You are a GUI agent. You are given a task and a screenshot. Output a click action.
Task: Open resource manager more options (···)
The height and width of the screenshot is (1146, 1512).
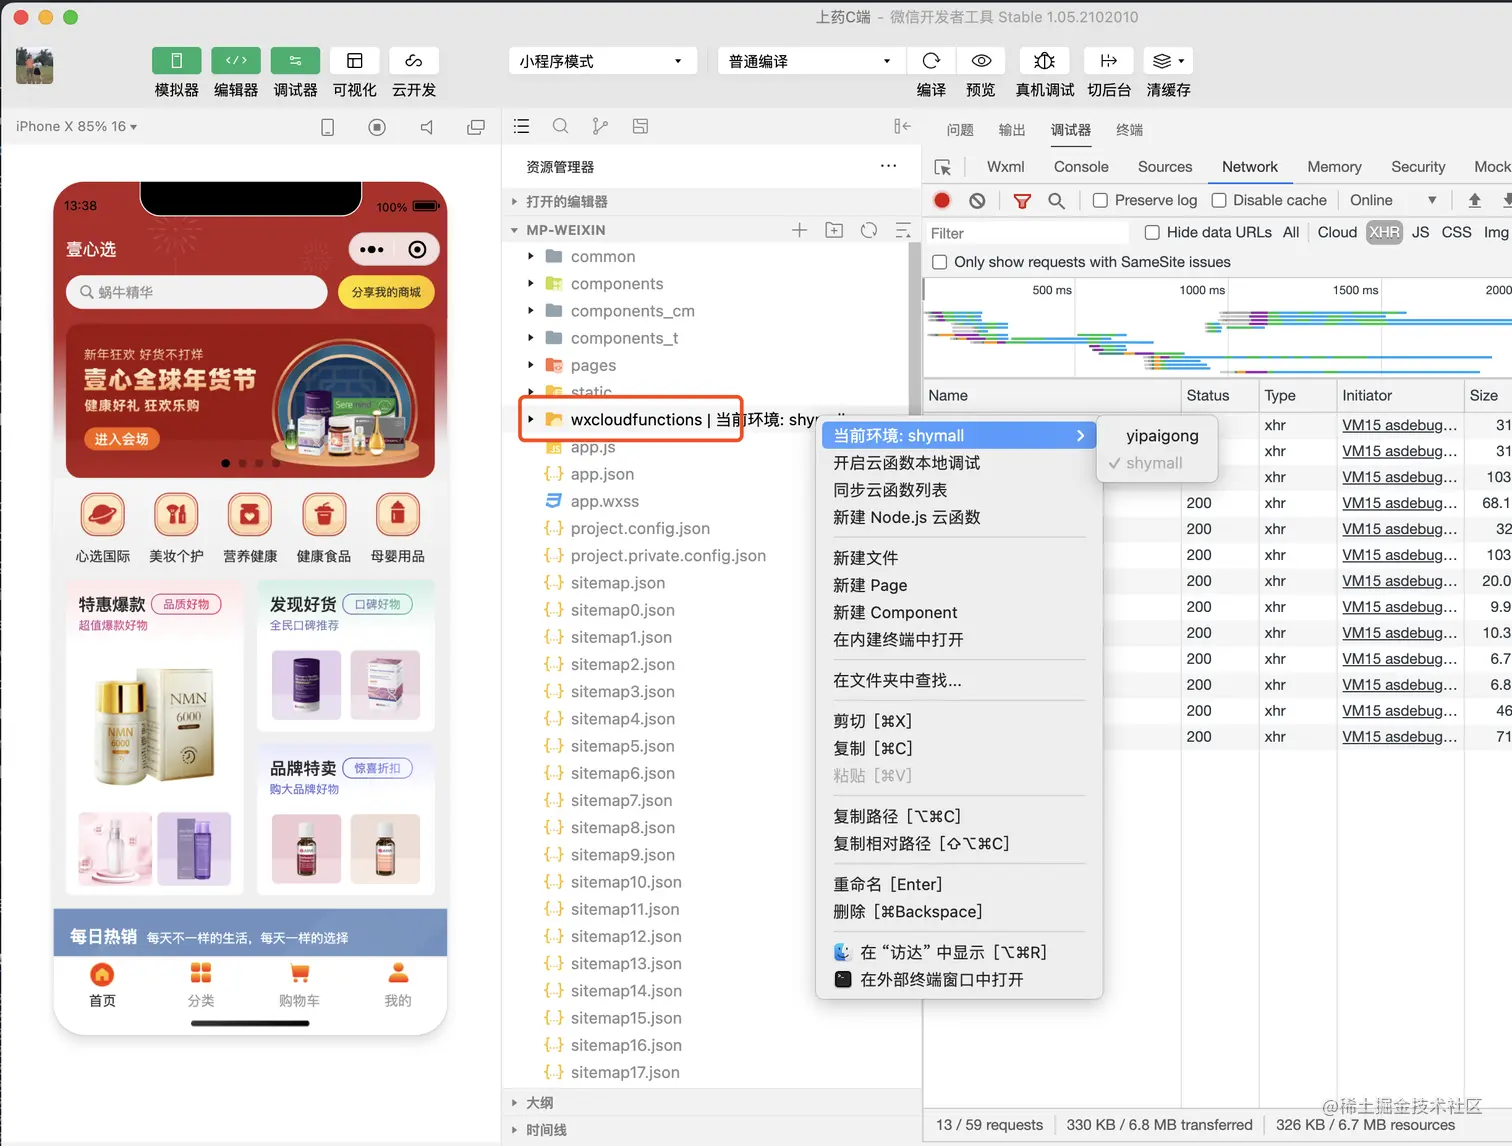888,166
